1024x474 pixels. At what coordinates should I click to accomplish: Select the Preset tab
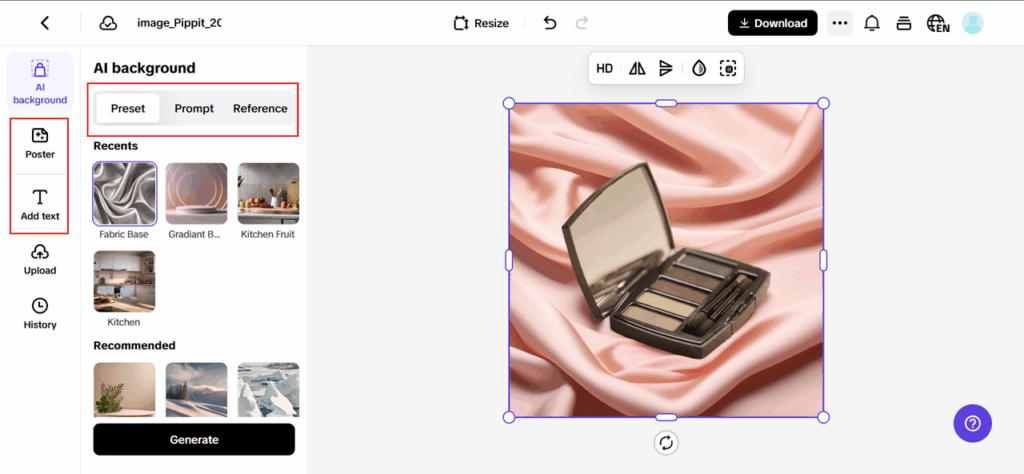[x=128, y=108]
